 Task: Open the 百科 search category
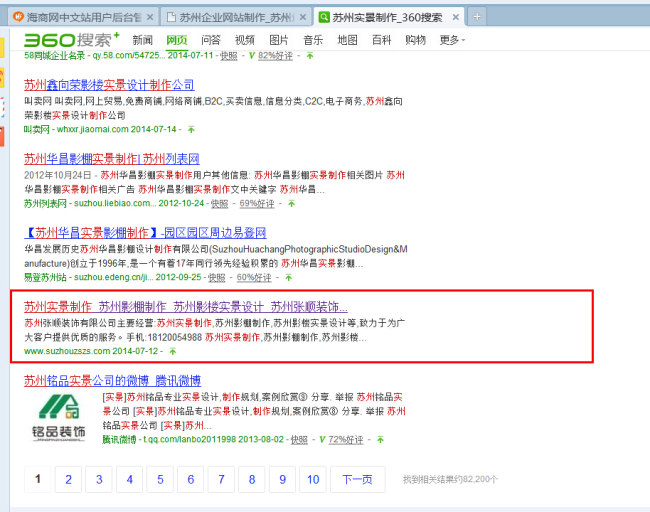[381, 40]
